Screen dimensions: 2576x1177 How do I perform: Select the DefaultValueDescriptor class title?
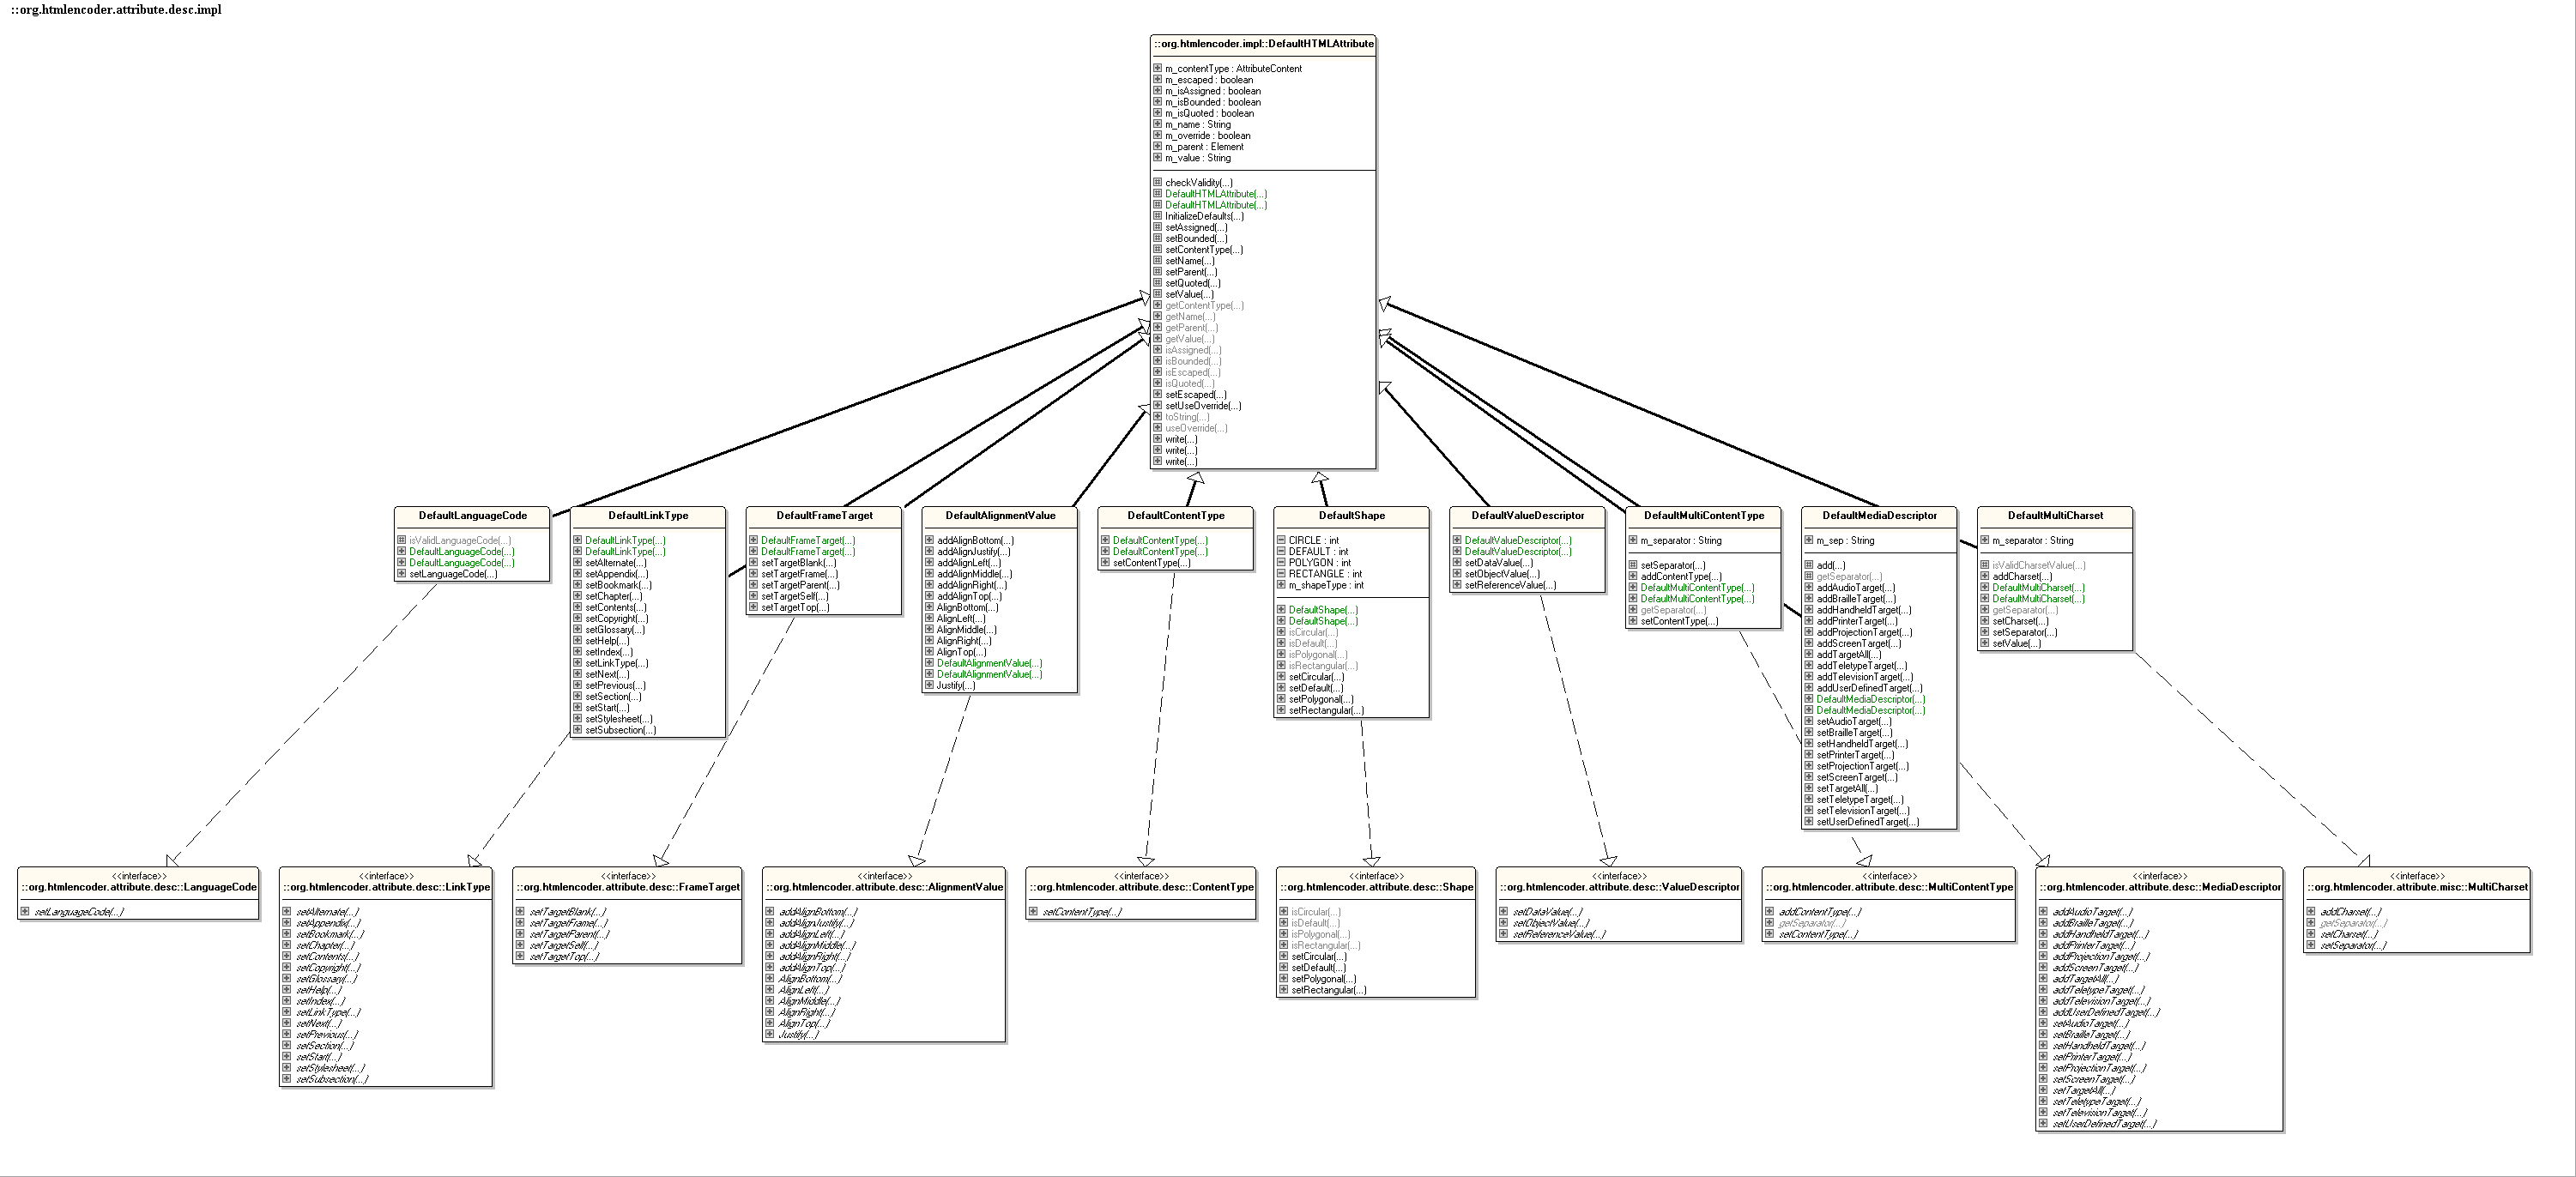point(1528,516)
